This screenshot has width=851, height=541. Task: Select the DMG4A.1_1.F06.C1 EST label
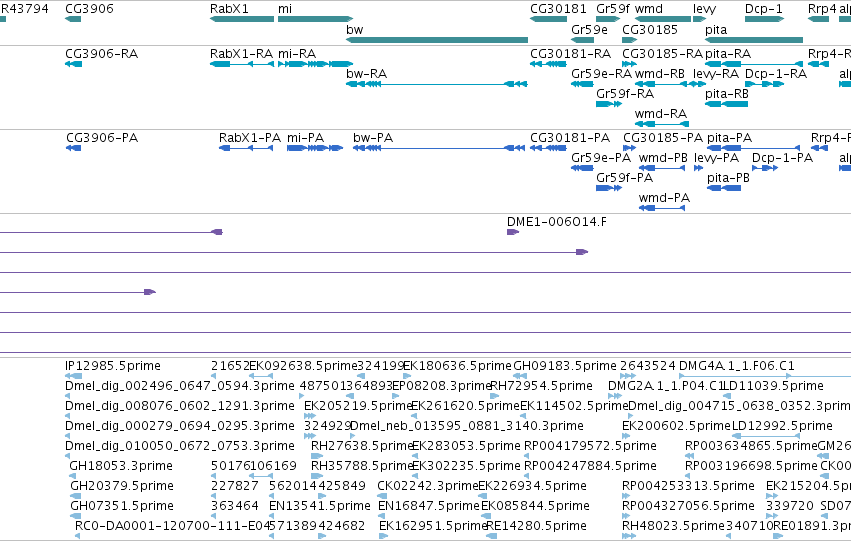click(737, 366)
